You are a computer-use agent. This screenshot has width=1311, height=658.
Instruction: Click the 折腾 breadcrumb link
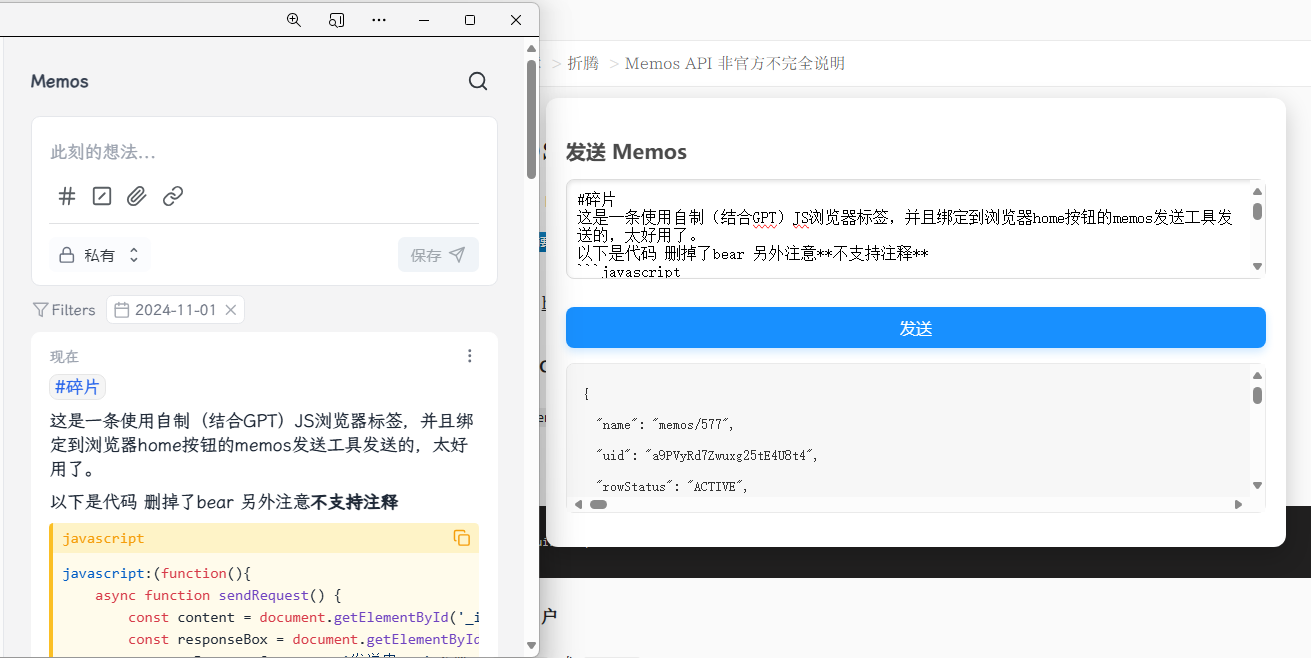[x=583, y=63]
